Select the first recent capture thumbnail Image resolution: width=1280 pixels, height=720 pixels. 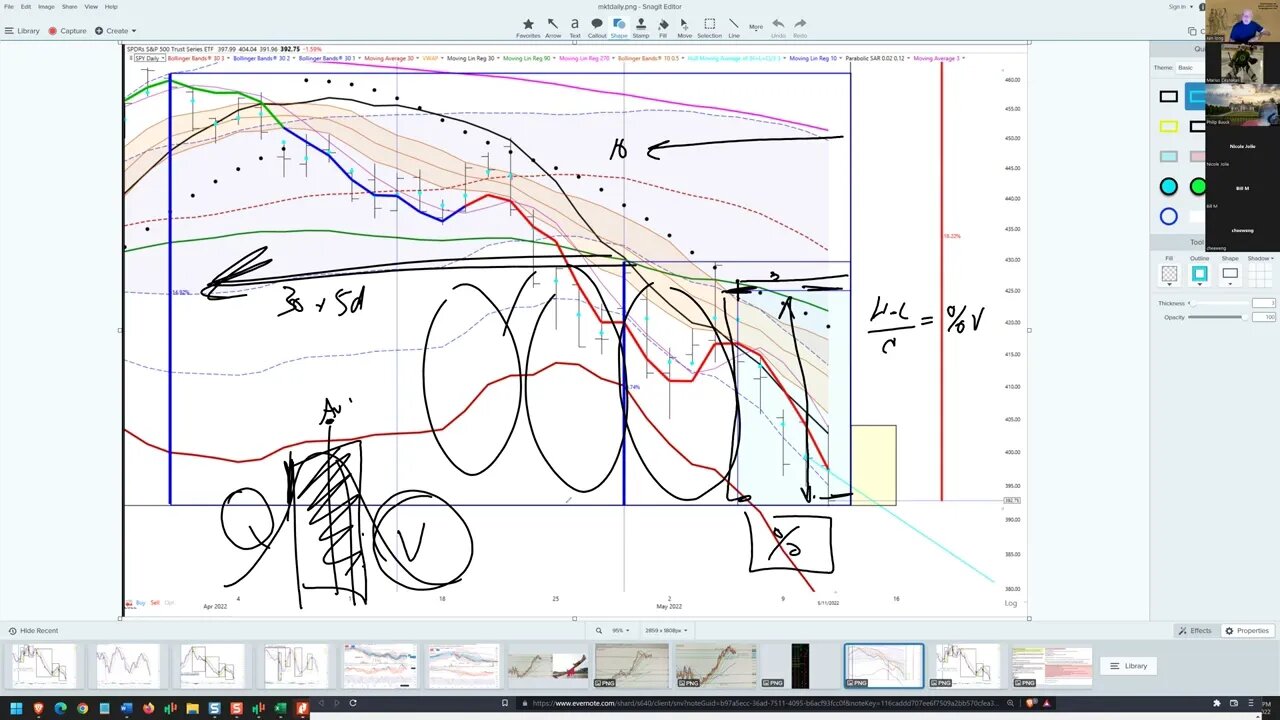click(43, 666)
